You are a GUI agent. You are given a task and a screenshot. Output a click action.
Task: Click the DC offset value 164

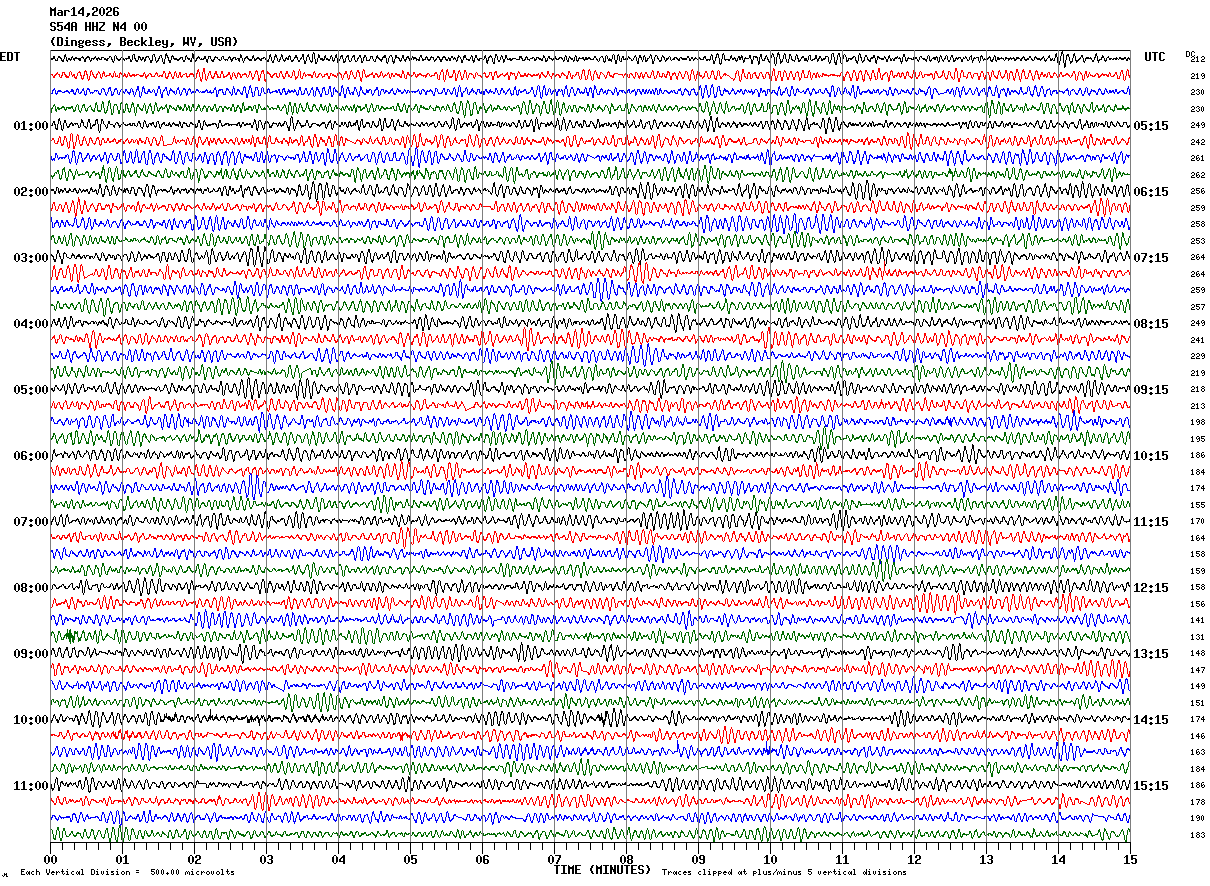[x=1197, y=538]
